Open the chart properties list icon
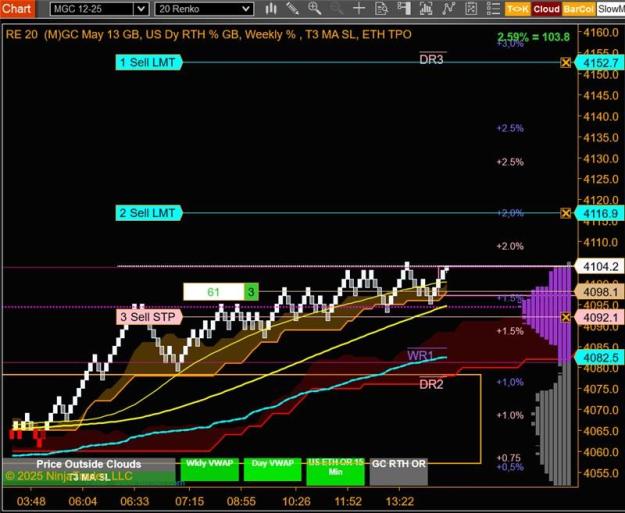625x513 pixels. tap(493, 9)
